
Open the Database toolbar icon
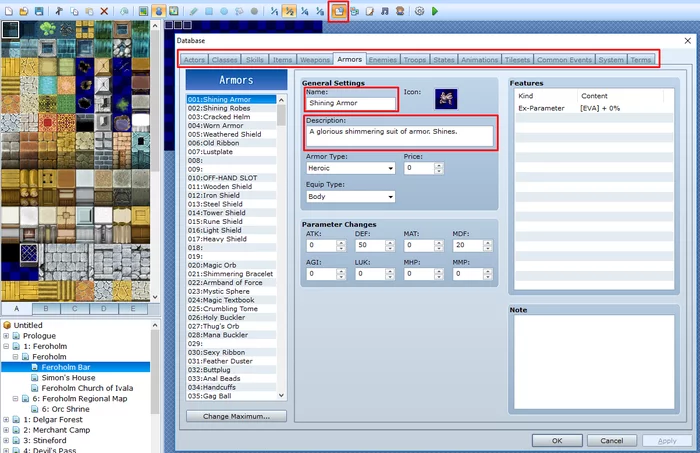point(339,11)
